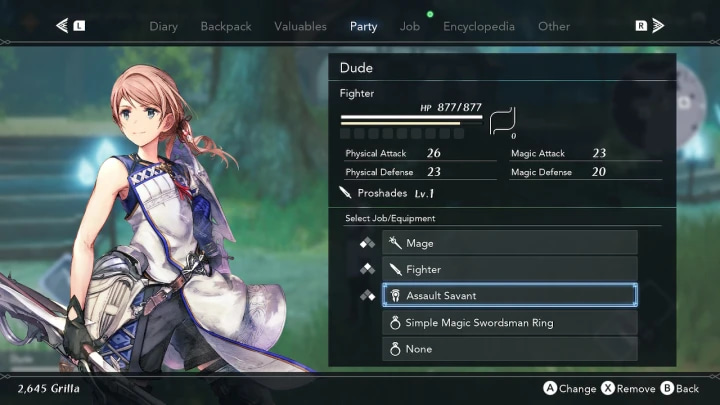Click the diamond marker next to Mage
This screenshot has height=405, width=720.
click(367, 243)
